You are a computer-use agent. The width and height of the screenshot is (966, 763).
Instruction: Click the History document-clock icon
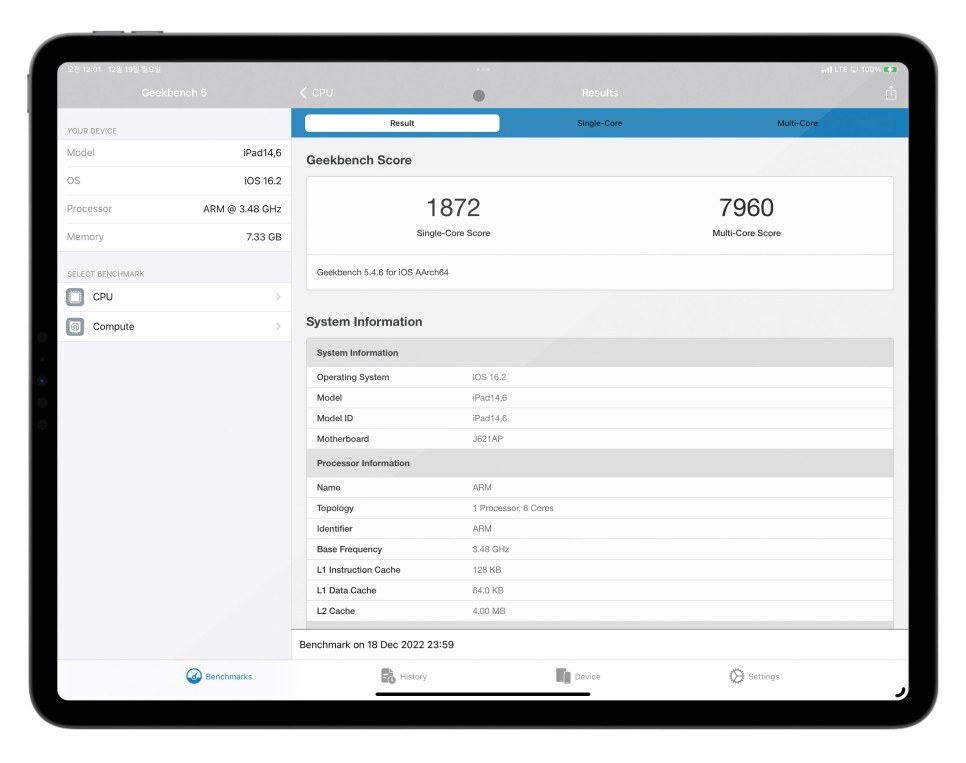[388, 676]
